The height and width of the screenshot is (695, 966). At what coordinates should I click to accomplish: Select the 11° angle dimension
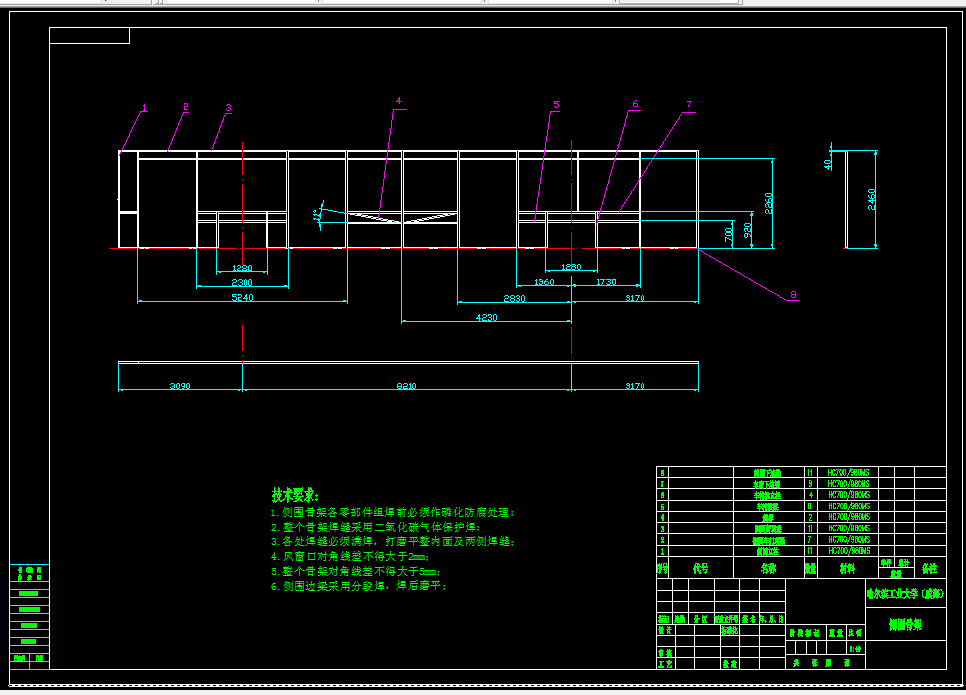pyautogui.click(x=316, y=215)
